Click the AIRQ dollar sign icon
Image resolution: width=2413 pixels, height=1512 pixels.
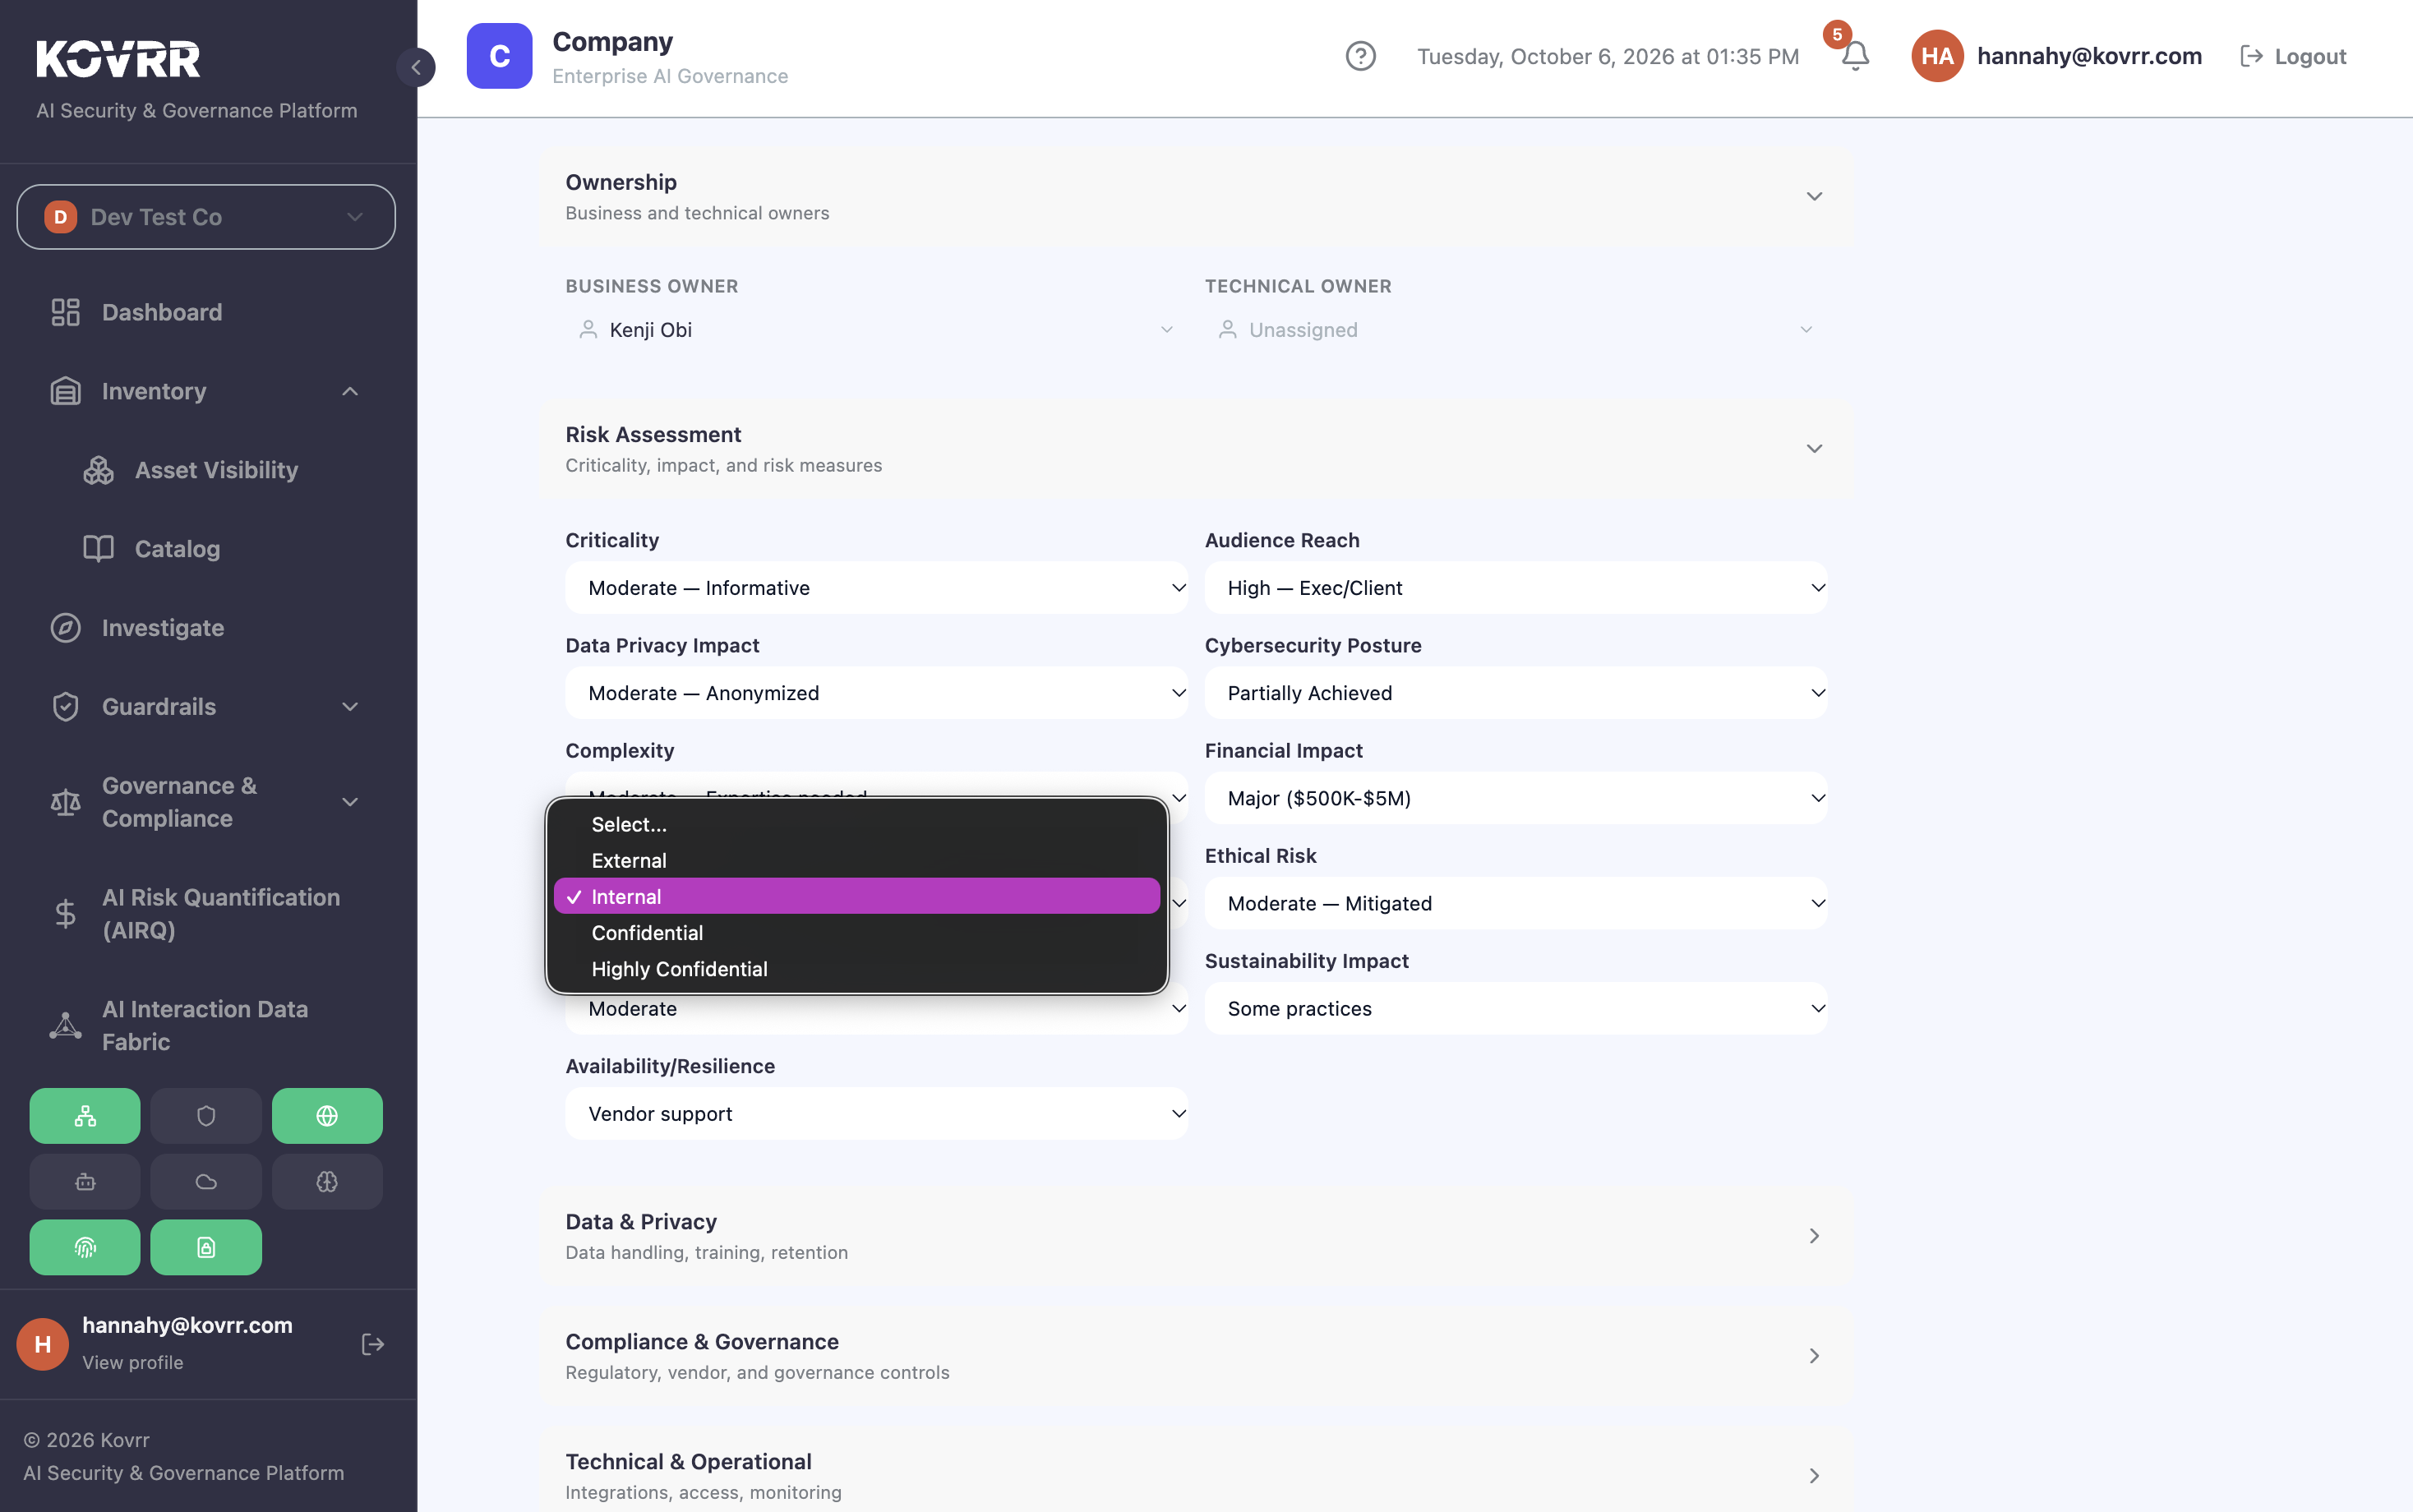click(66, 914)
